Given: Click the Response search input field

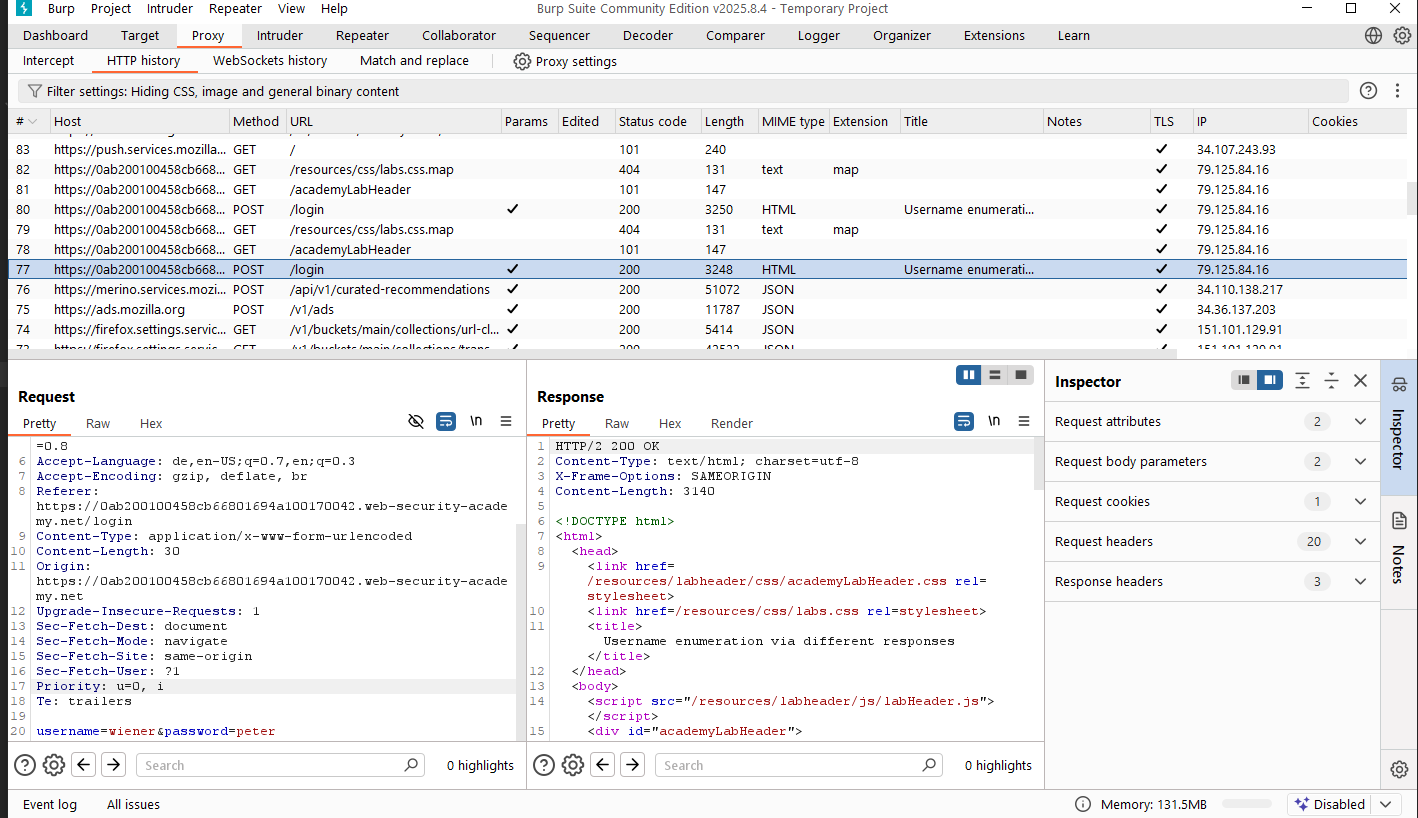Looking at the screenshot, I should click(x=790, y=765).
